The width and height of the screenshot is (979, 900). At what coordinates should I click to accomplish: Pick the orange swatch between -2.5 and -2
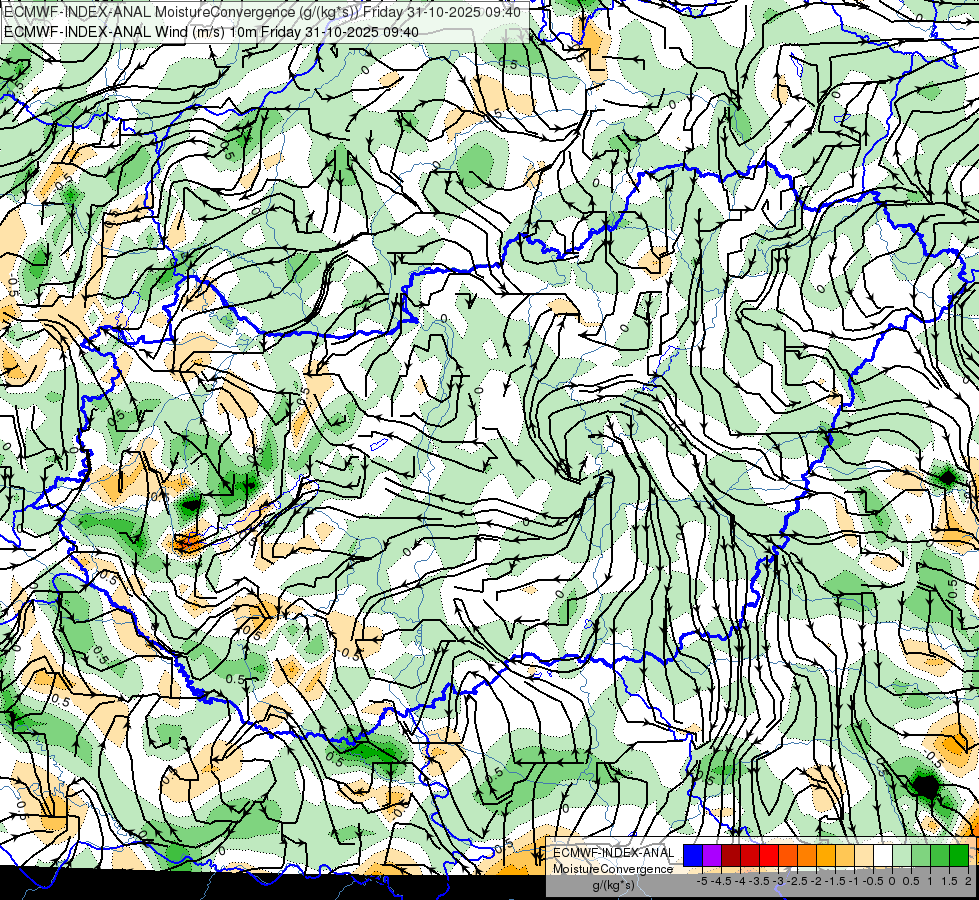(807, 855)
